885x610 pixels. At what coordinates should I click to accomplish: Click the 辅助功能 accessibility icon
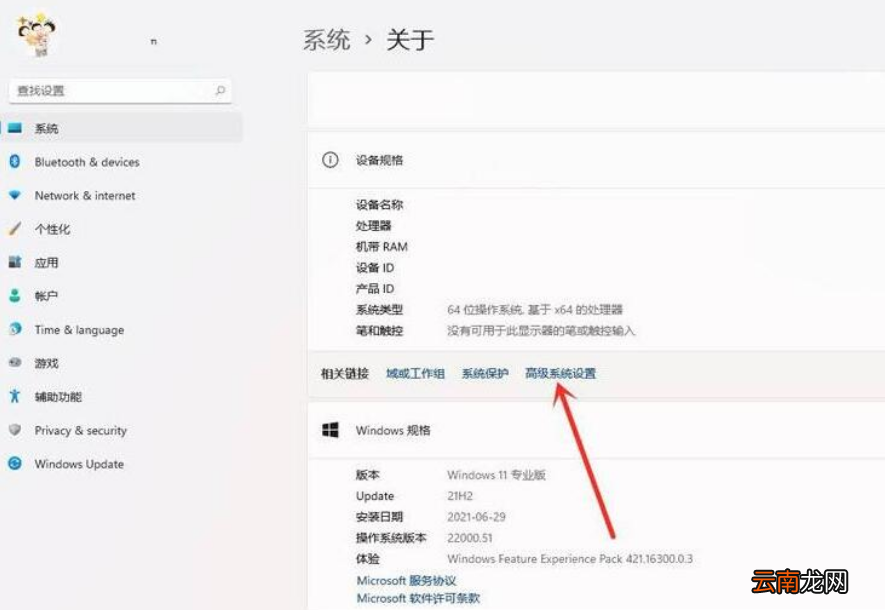pos(15,396)
